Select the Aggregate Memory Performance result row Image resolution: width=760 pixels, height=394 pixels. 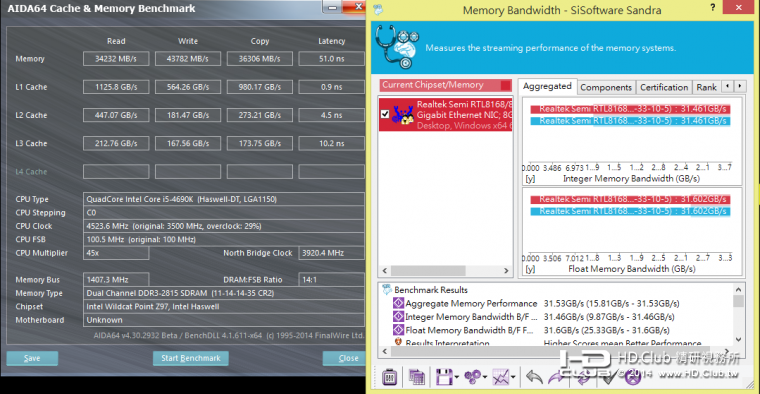pyautogui.click(x=542, y=303)
